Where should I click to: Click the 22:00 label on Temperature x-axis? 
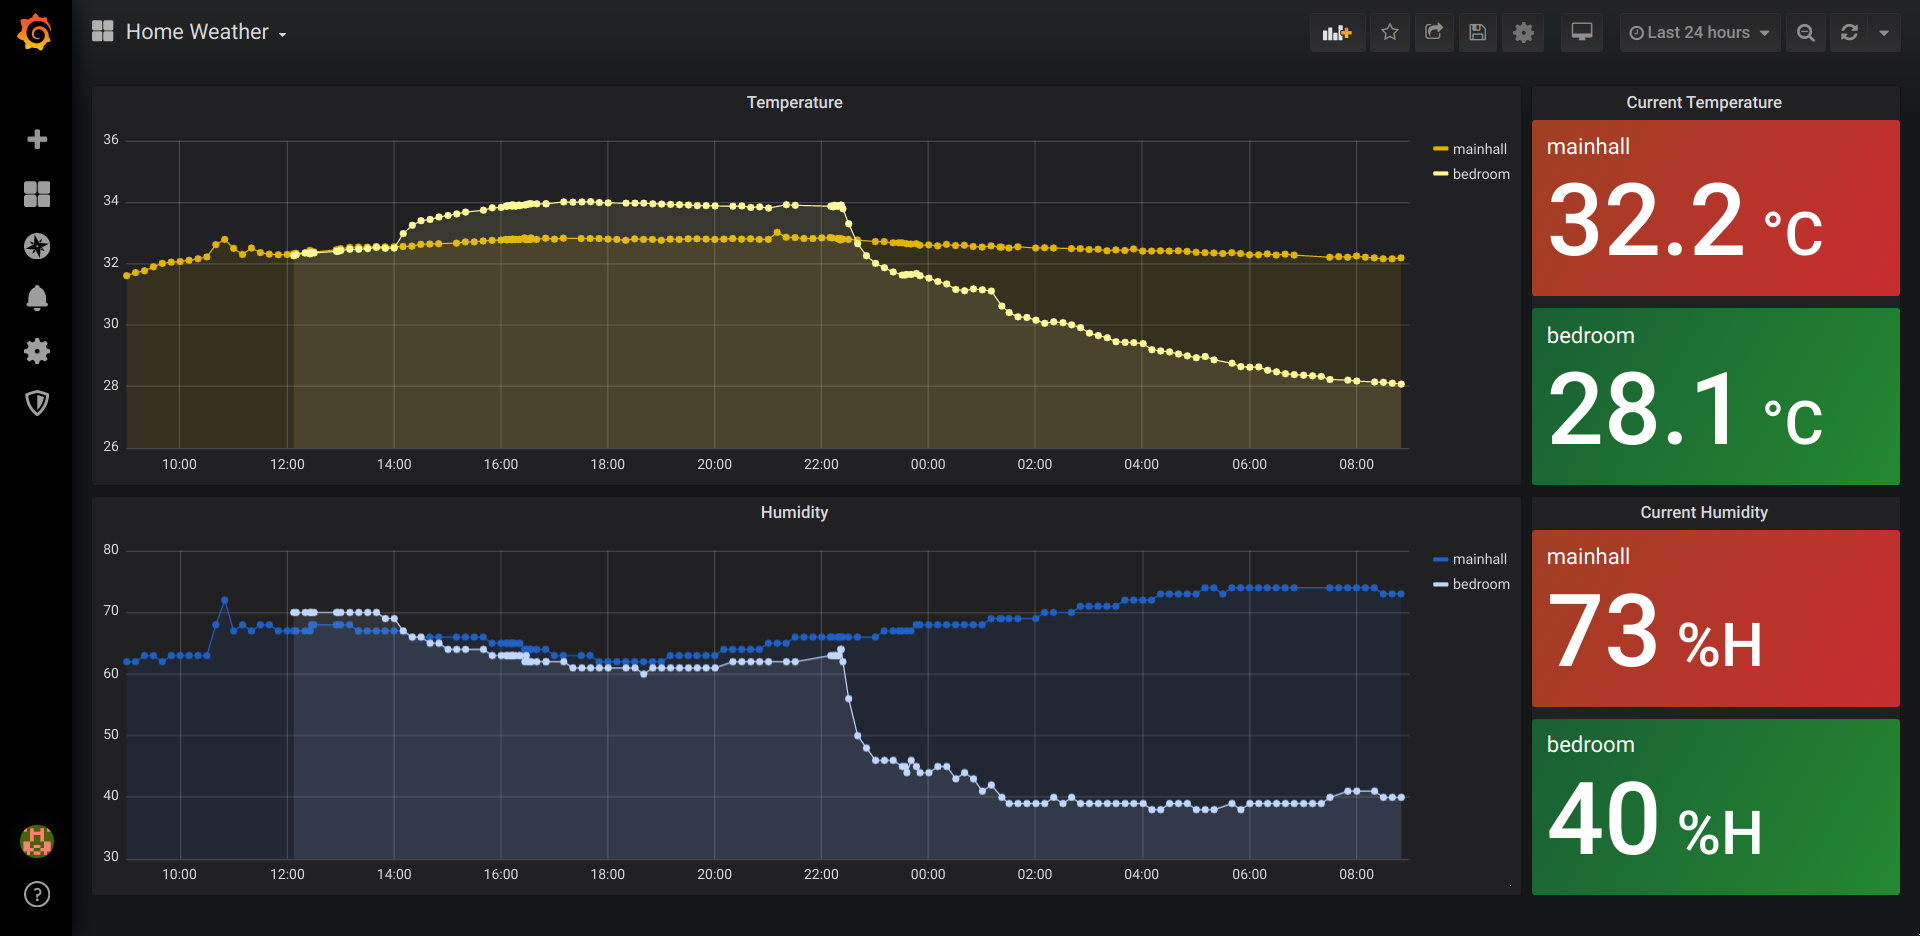coord(821,464)
